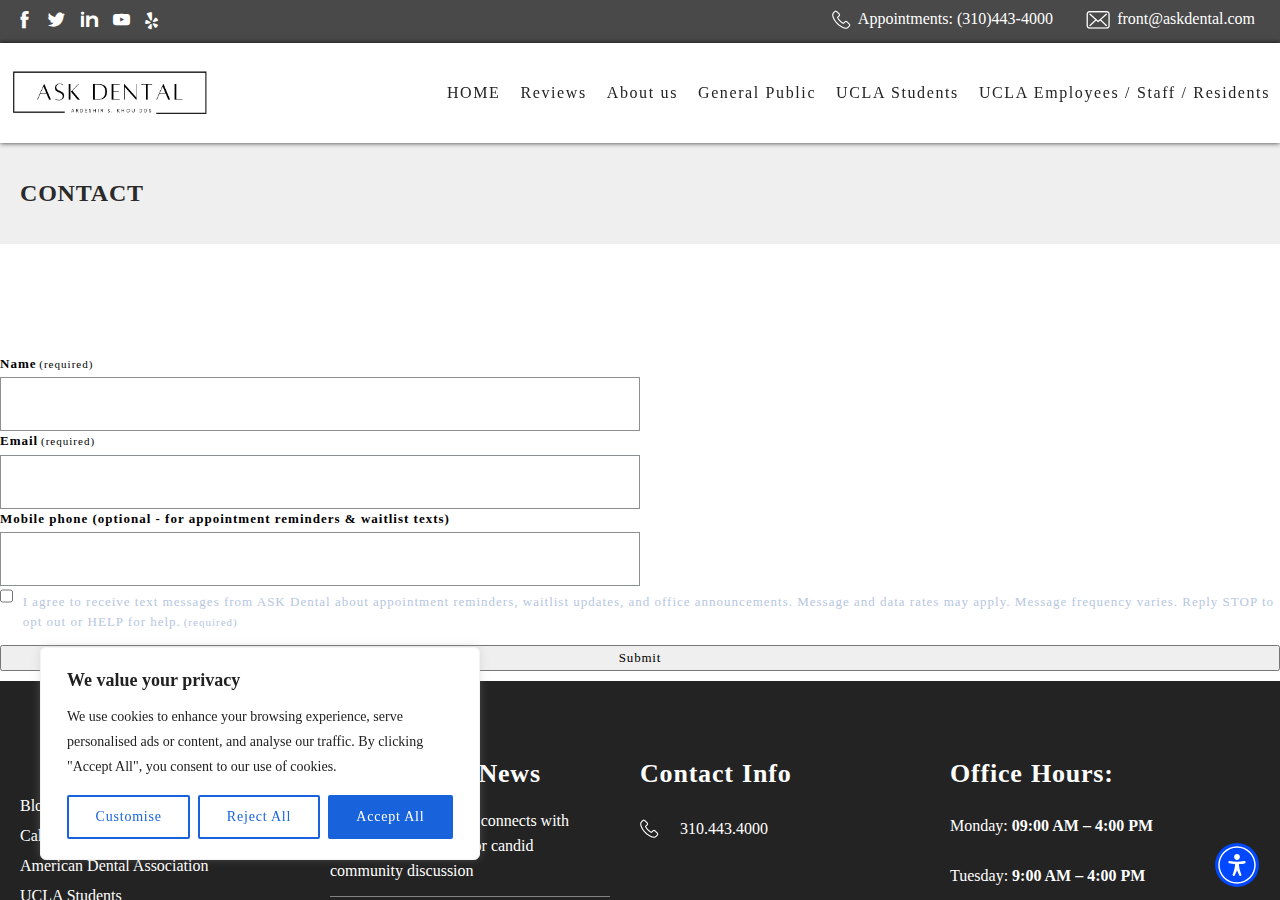
Task: Open the YouTube social icon
Action: pyautogui.click(x=121, y=20)
